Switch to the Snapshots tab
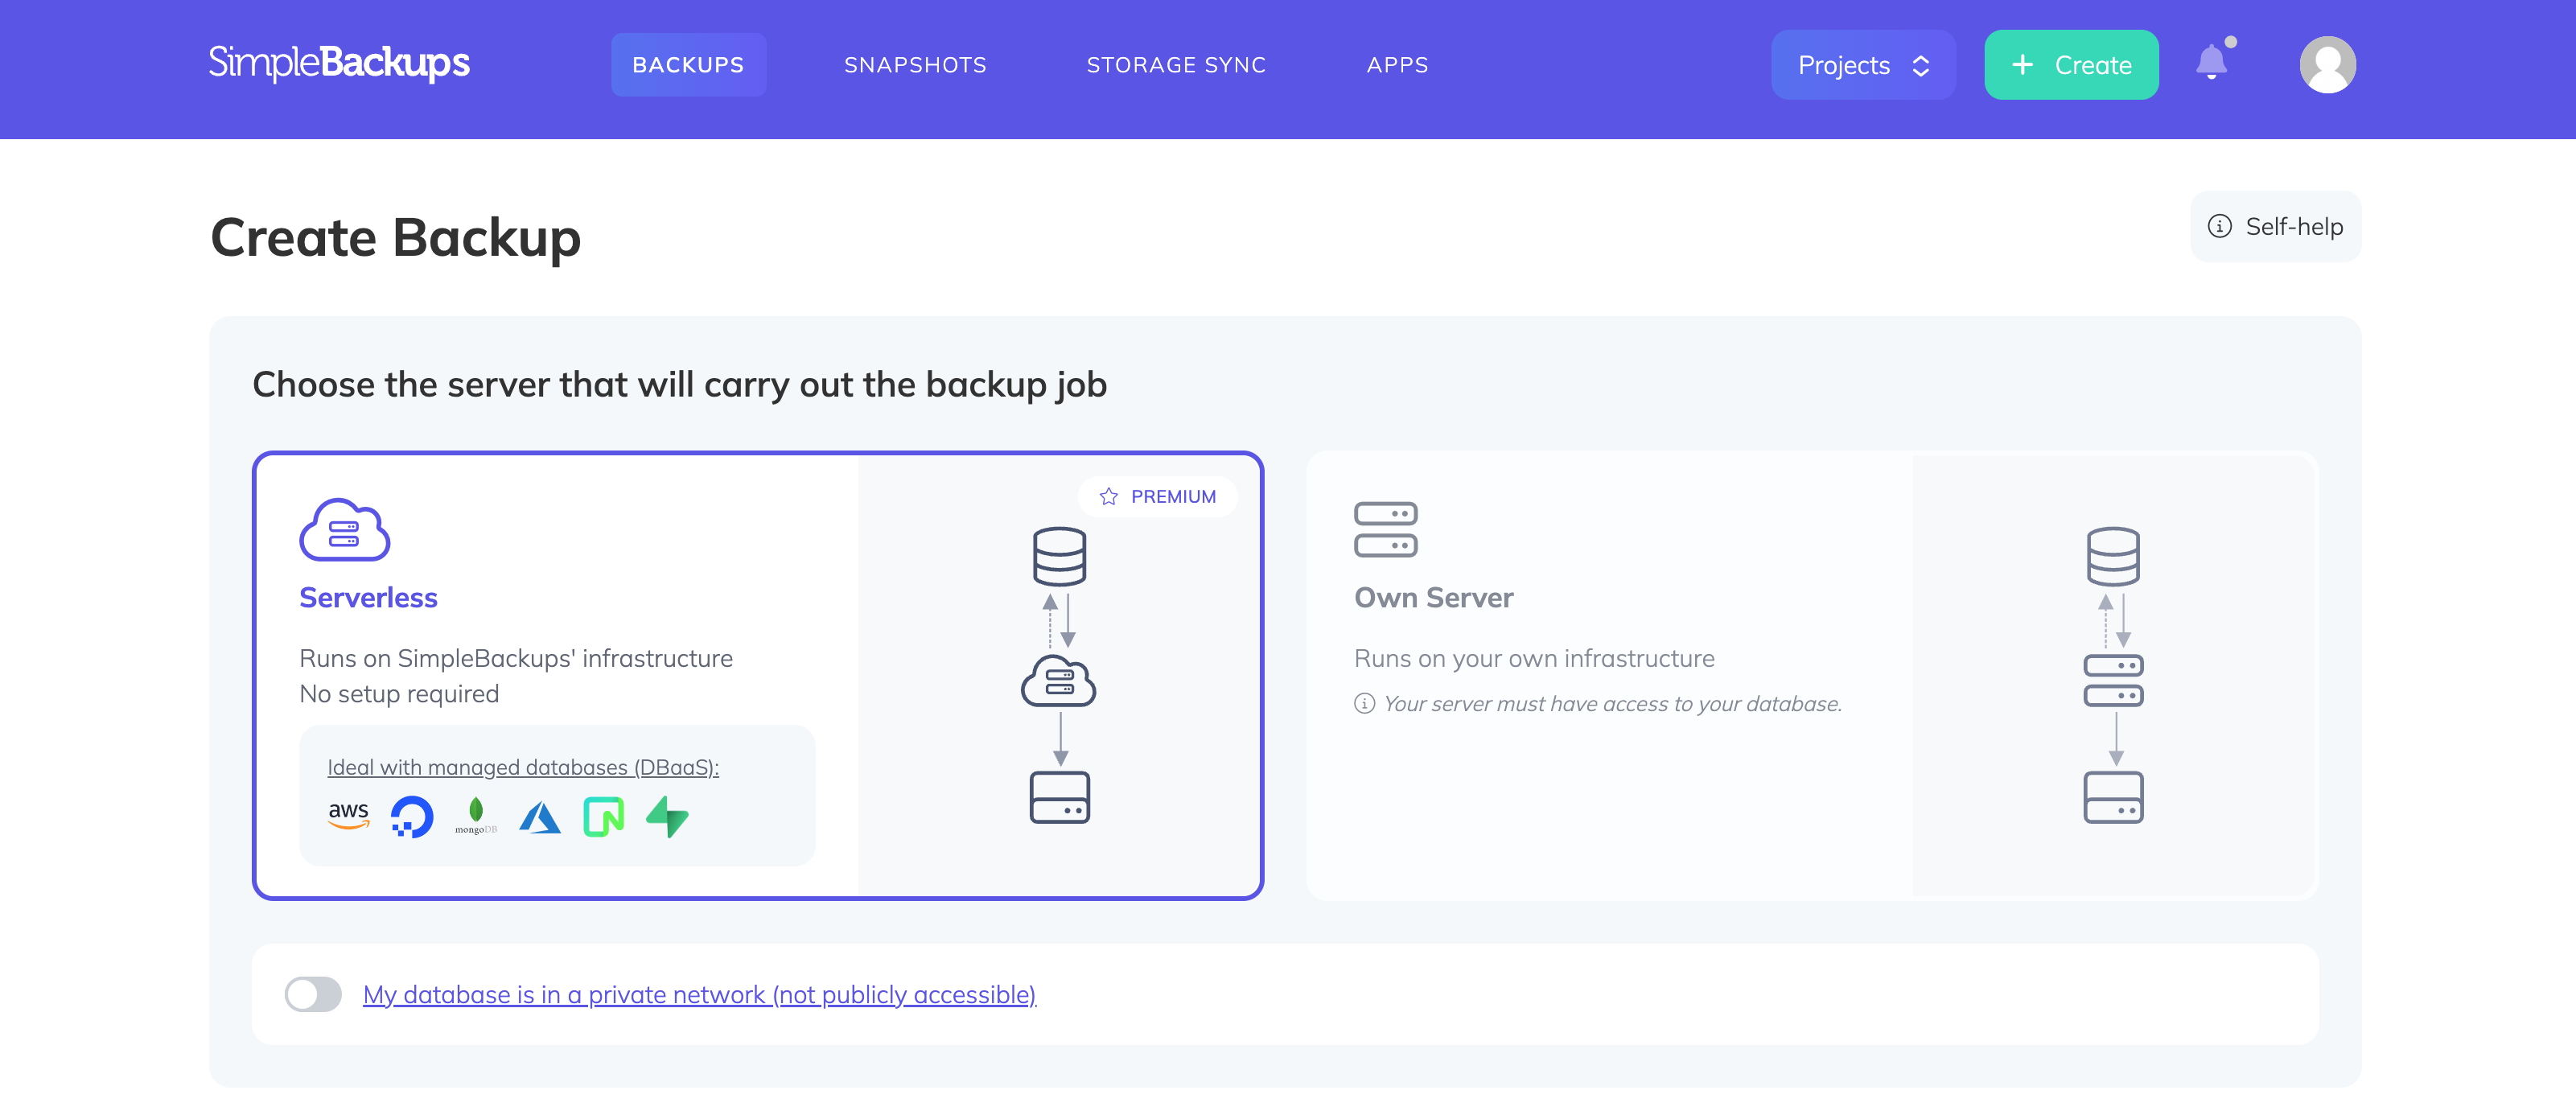Screen dimensions: 2576x1115 (x=915, y=65)
